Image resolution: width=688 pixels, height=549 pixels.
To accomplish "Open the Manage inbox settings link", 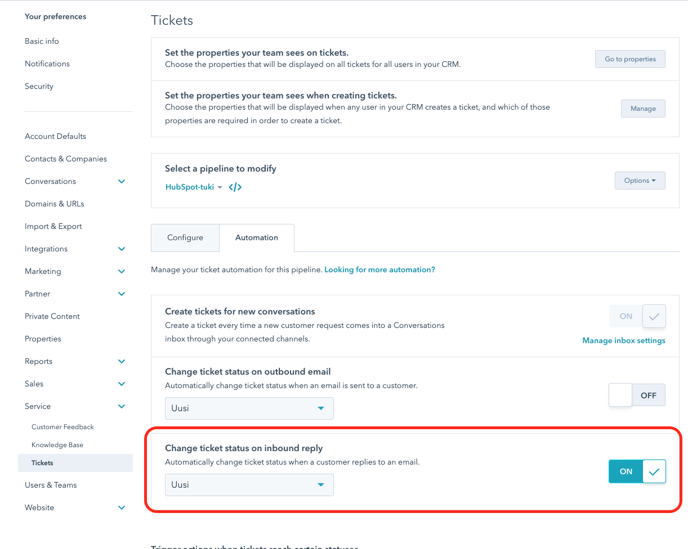I will tap(624, 341).
